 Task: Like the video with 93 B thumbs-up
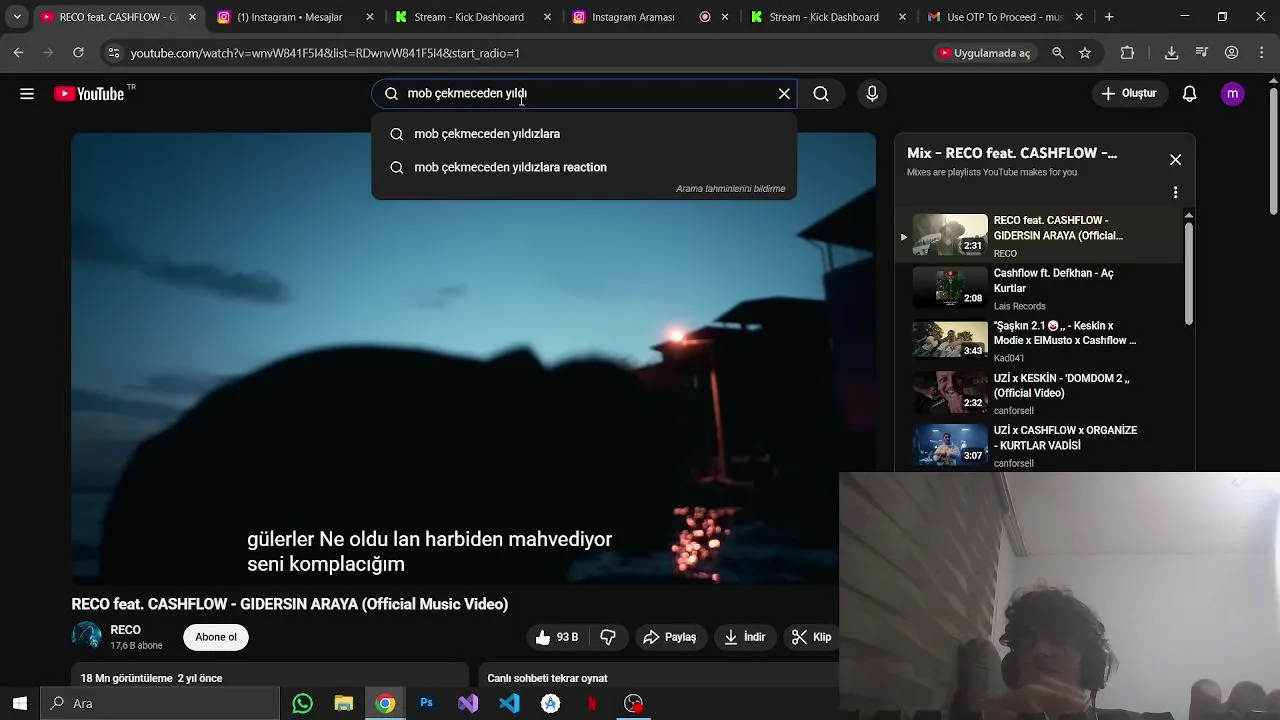pyautogui.click(x=557, y=637)
